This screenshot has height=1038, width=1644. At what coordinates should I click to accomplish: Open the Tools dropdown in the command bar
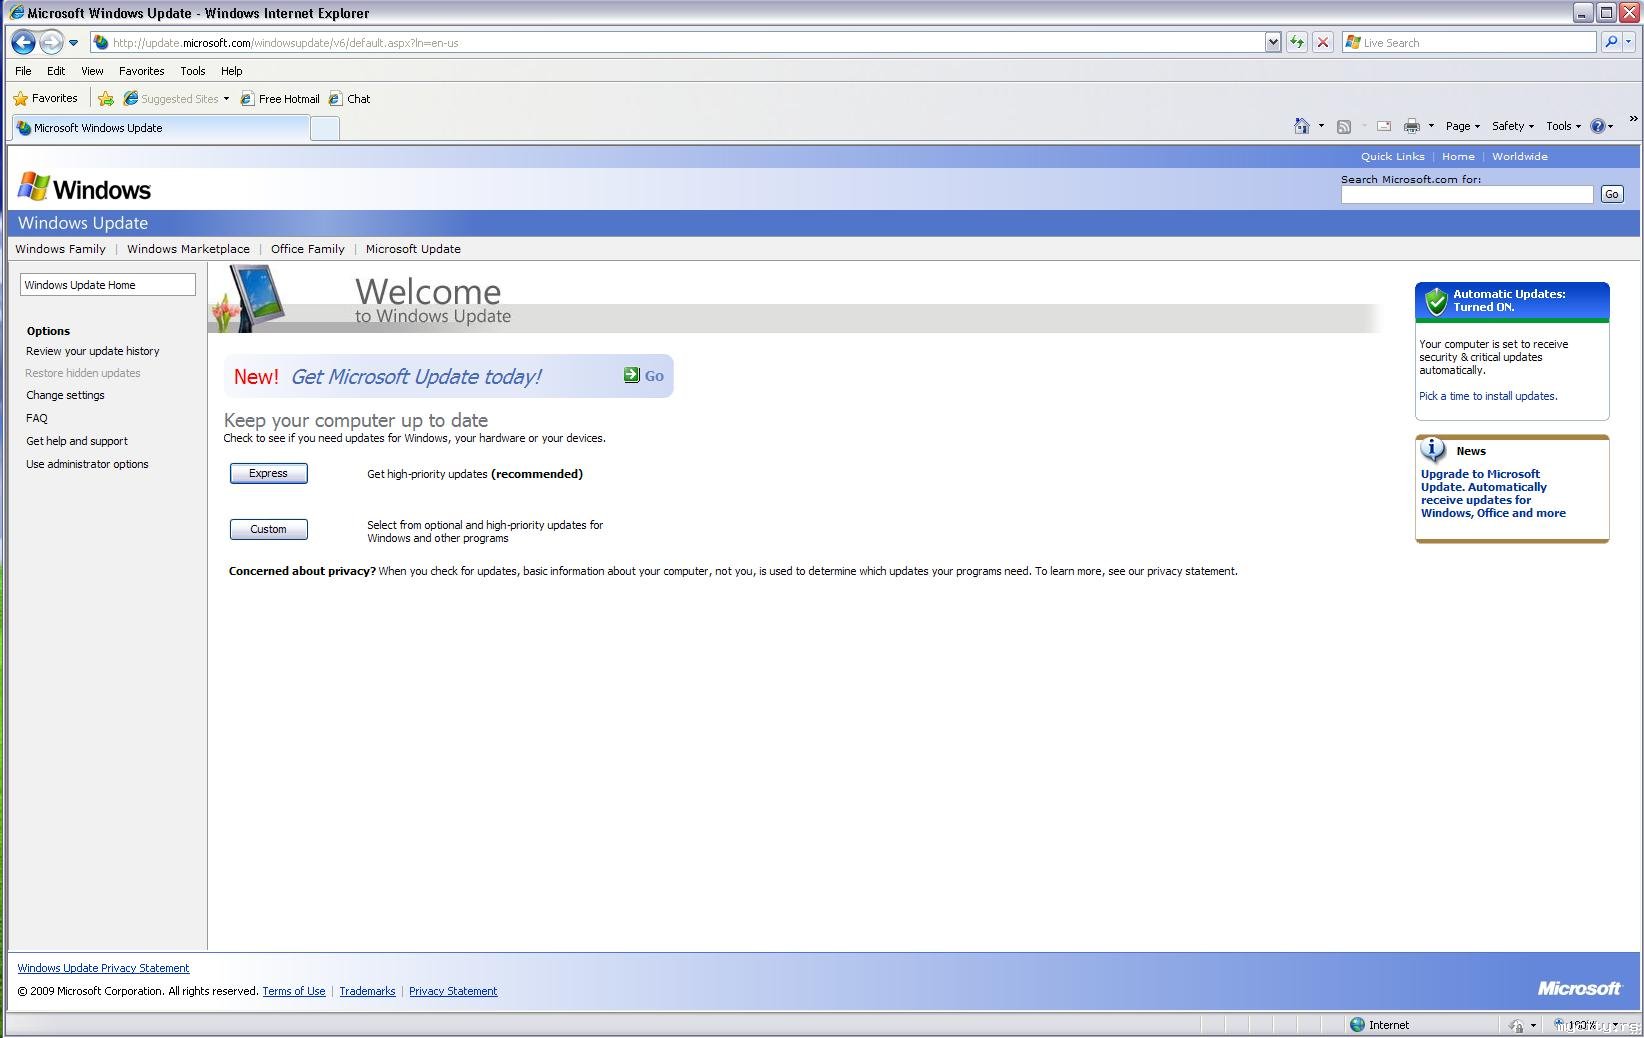(1564, 126)
